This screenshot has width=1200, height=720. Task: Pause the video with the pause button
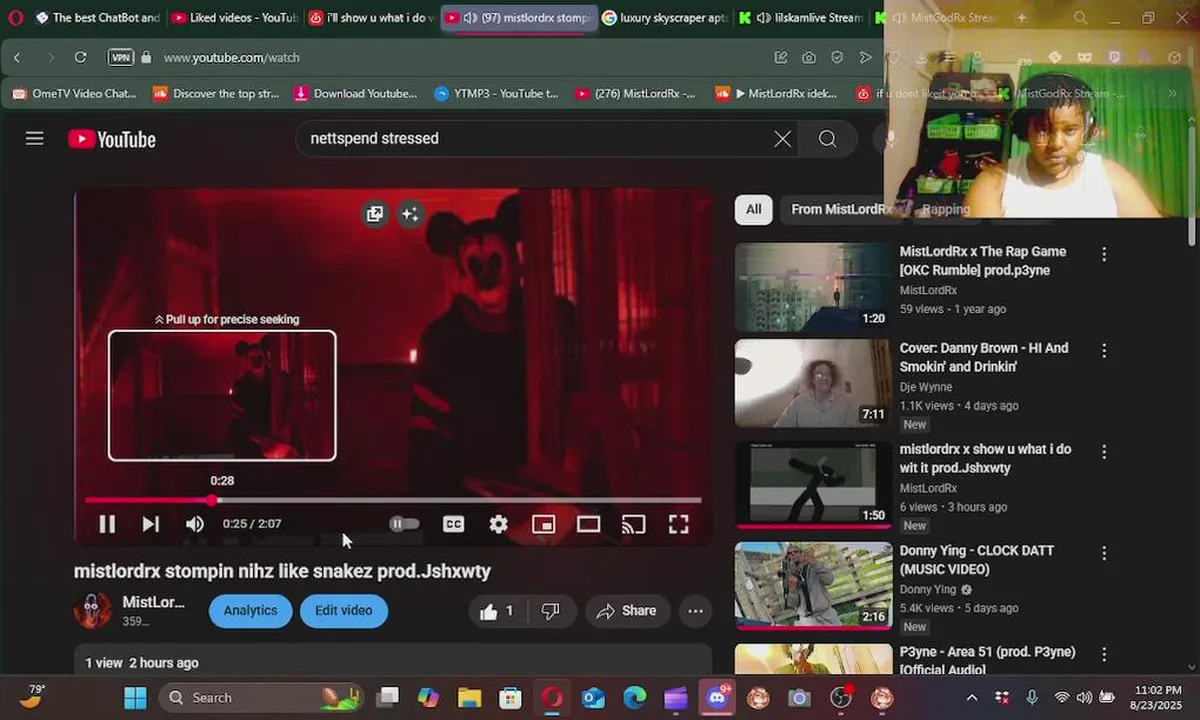pos(107,524)
